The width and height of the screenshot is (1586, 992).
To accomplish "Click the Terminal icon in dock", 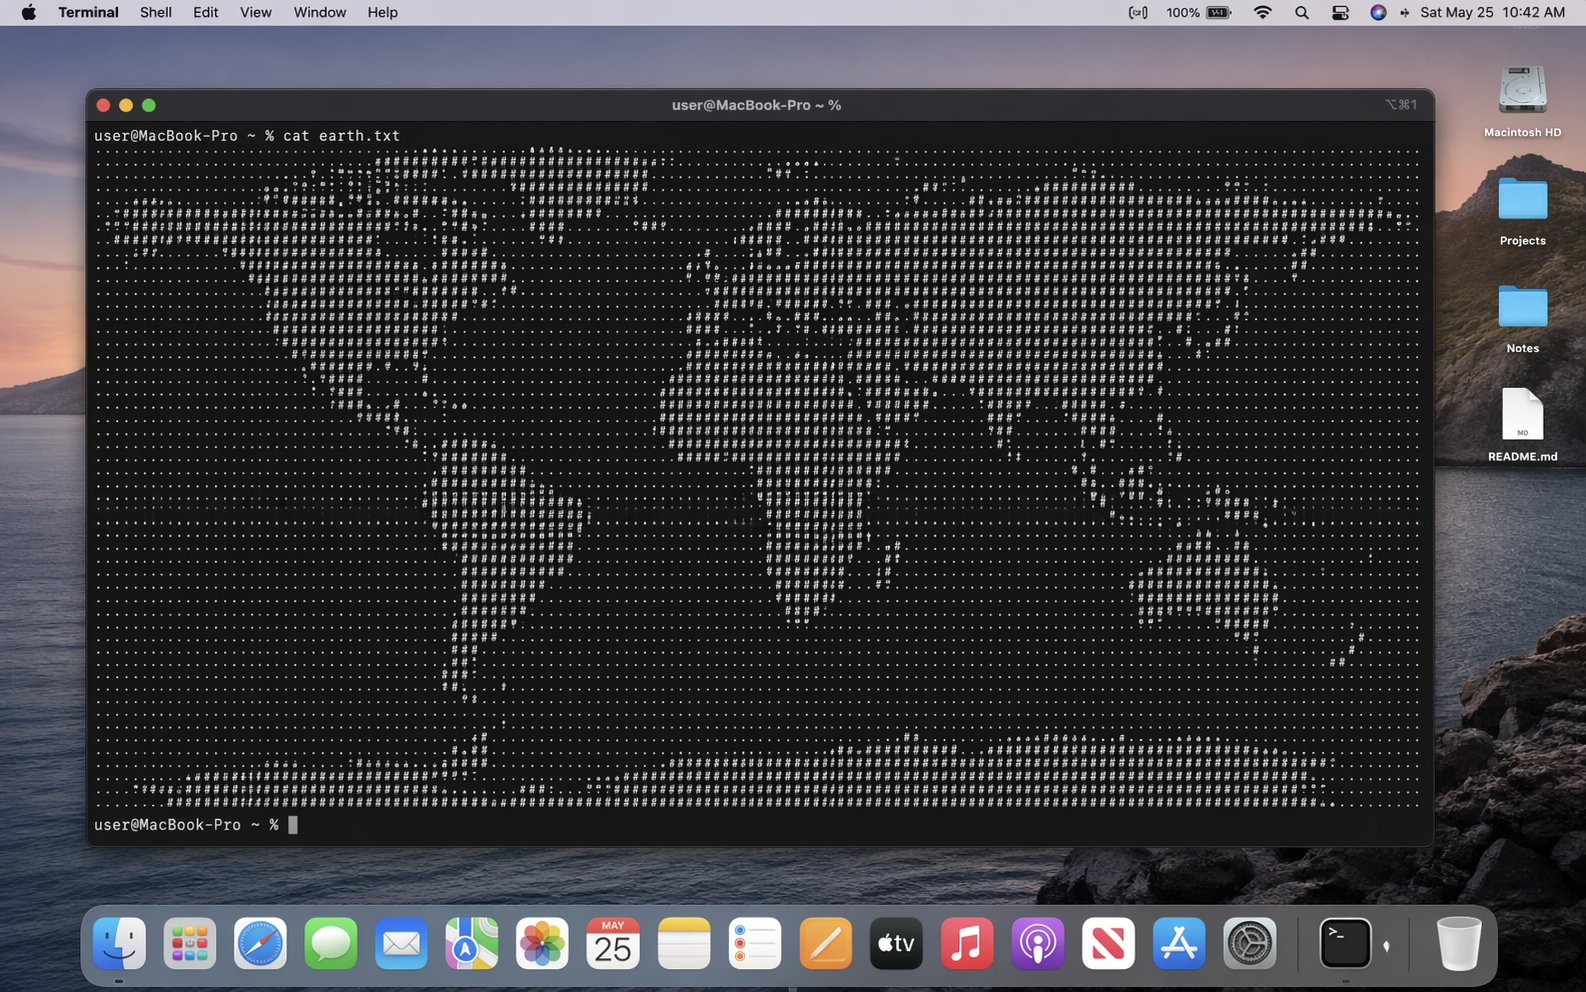I will (x=1345, y=943).
